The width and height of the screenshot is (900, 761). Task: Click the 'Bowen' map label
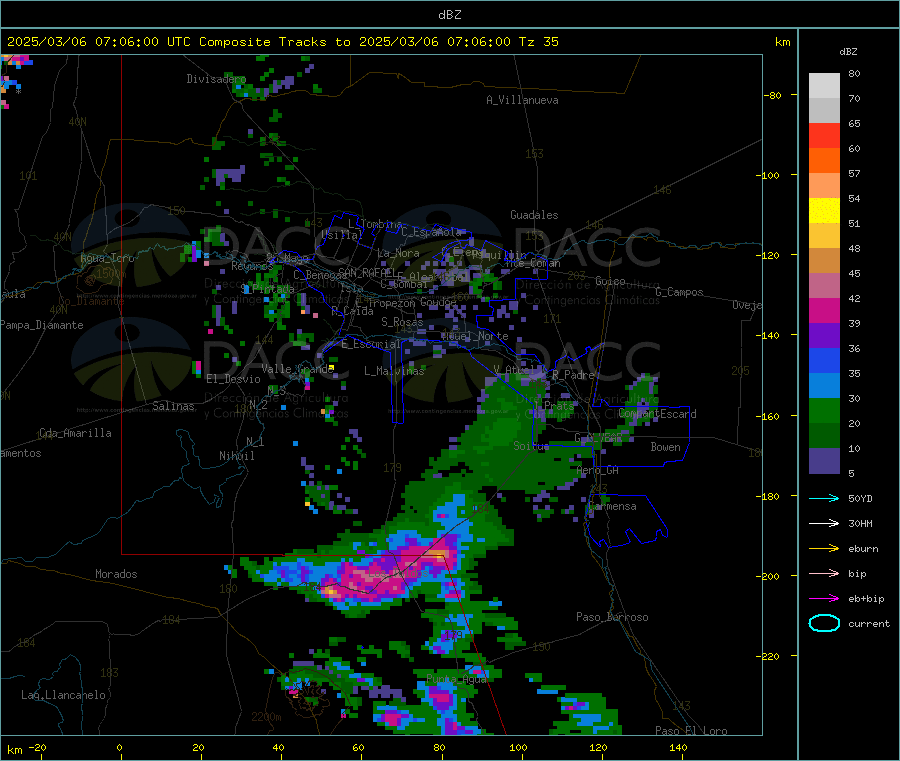tap(665, 447)
